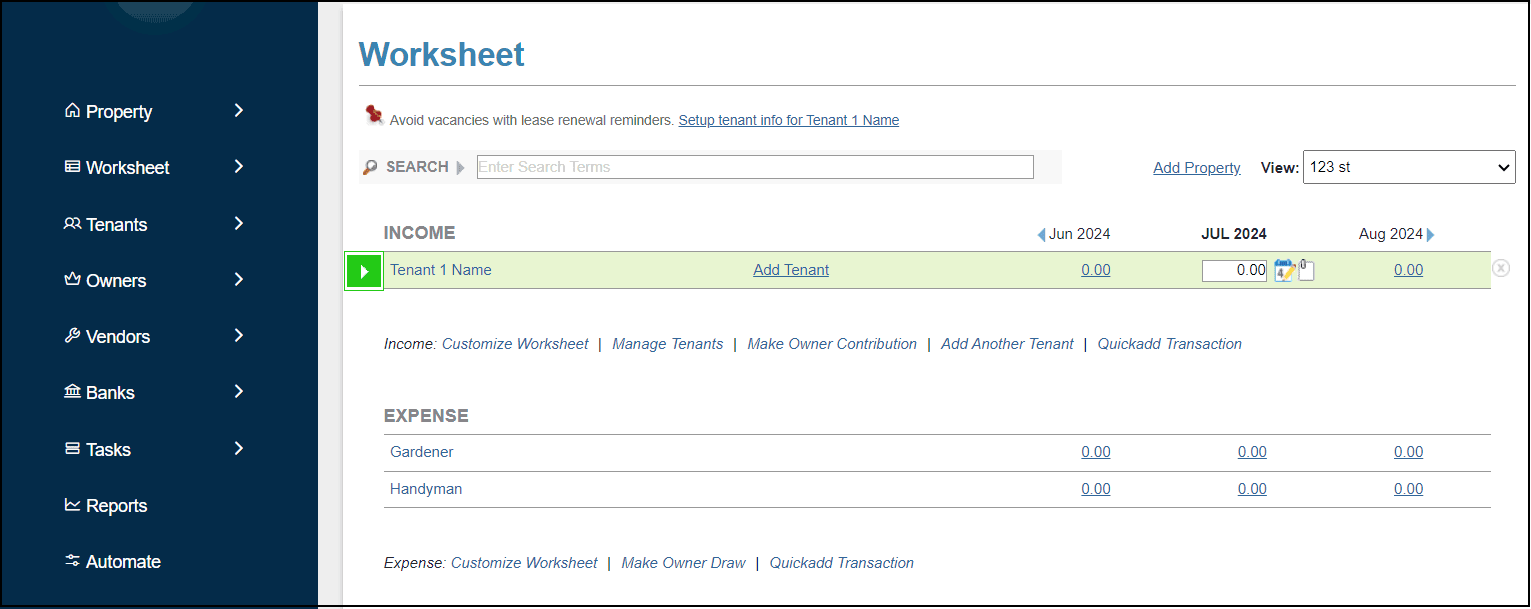Open the Automate sidebar item

pyautogui.click(x=123, y=562)
